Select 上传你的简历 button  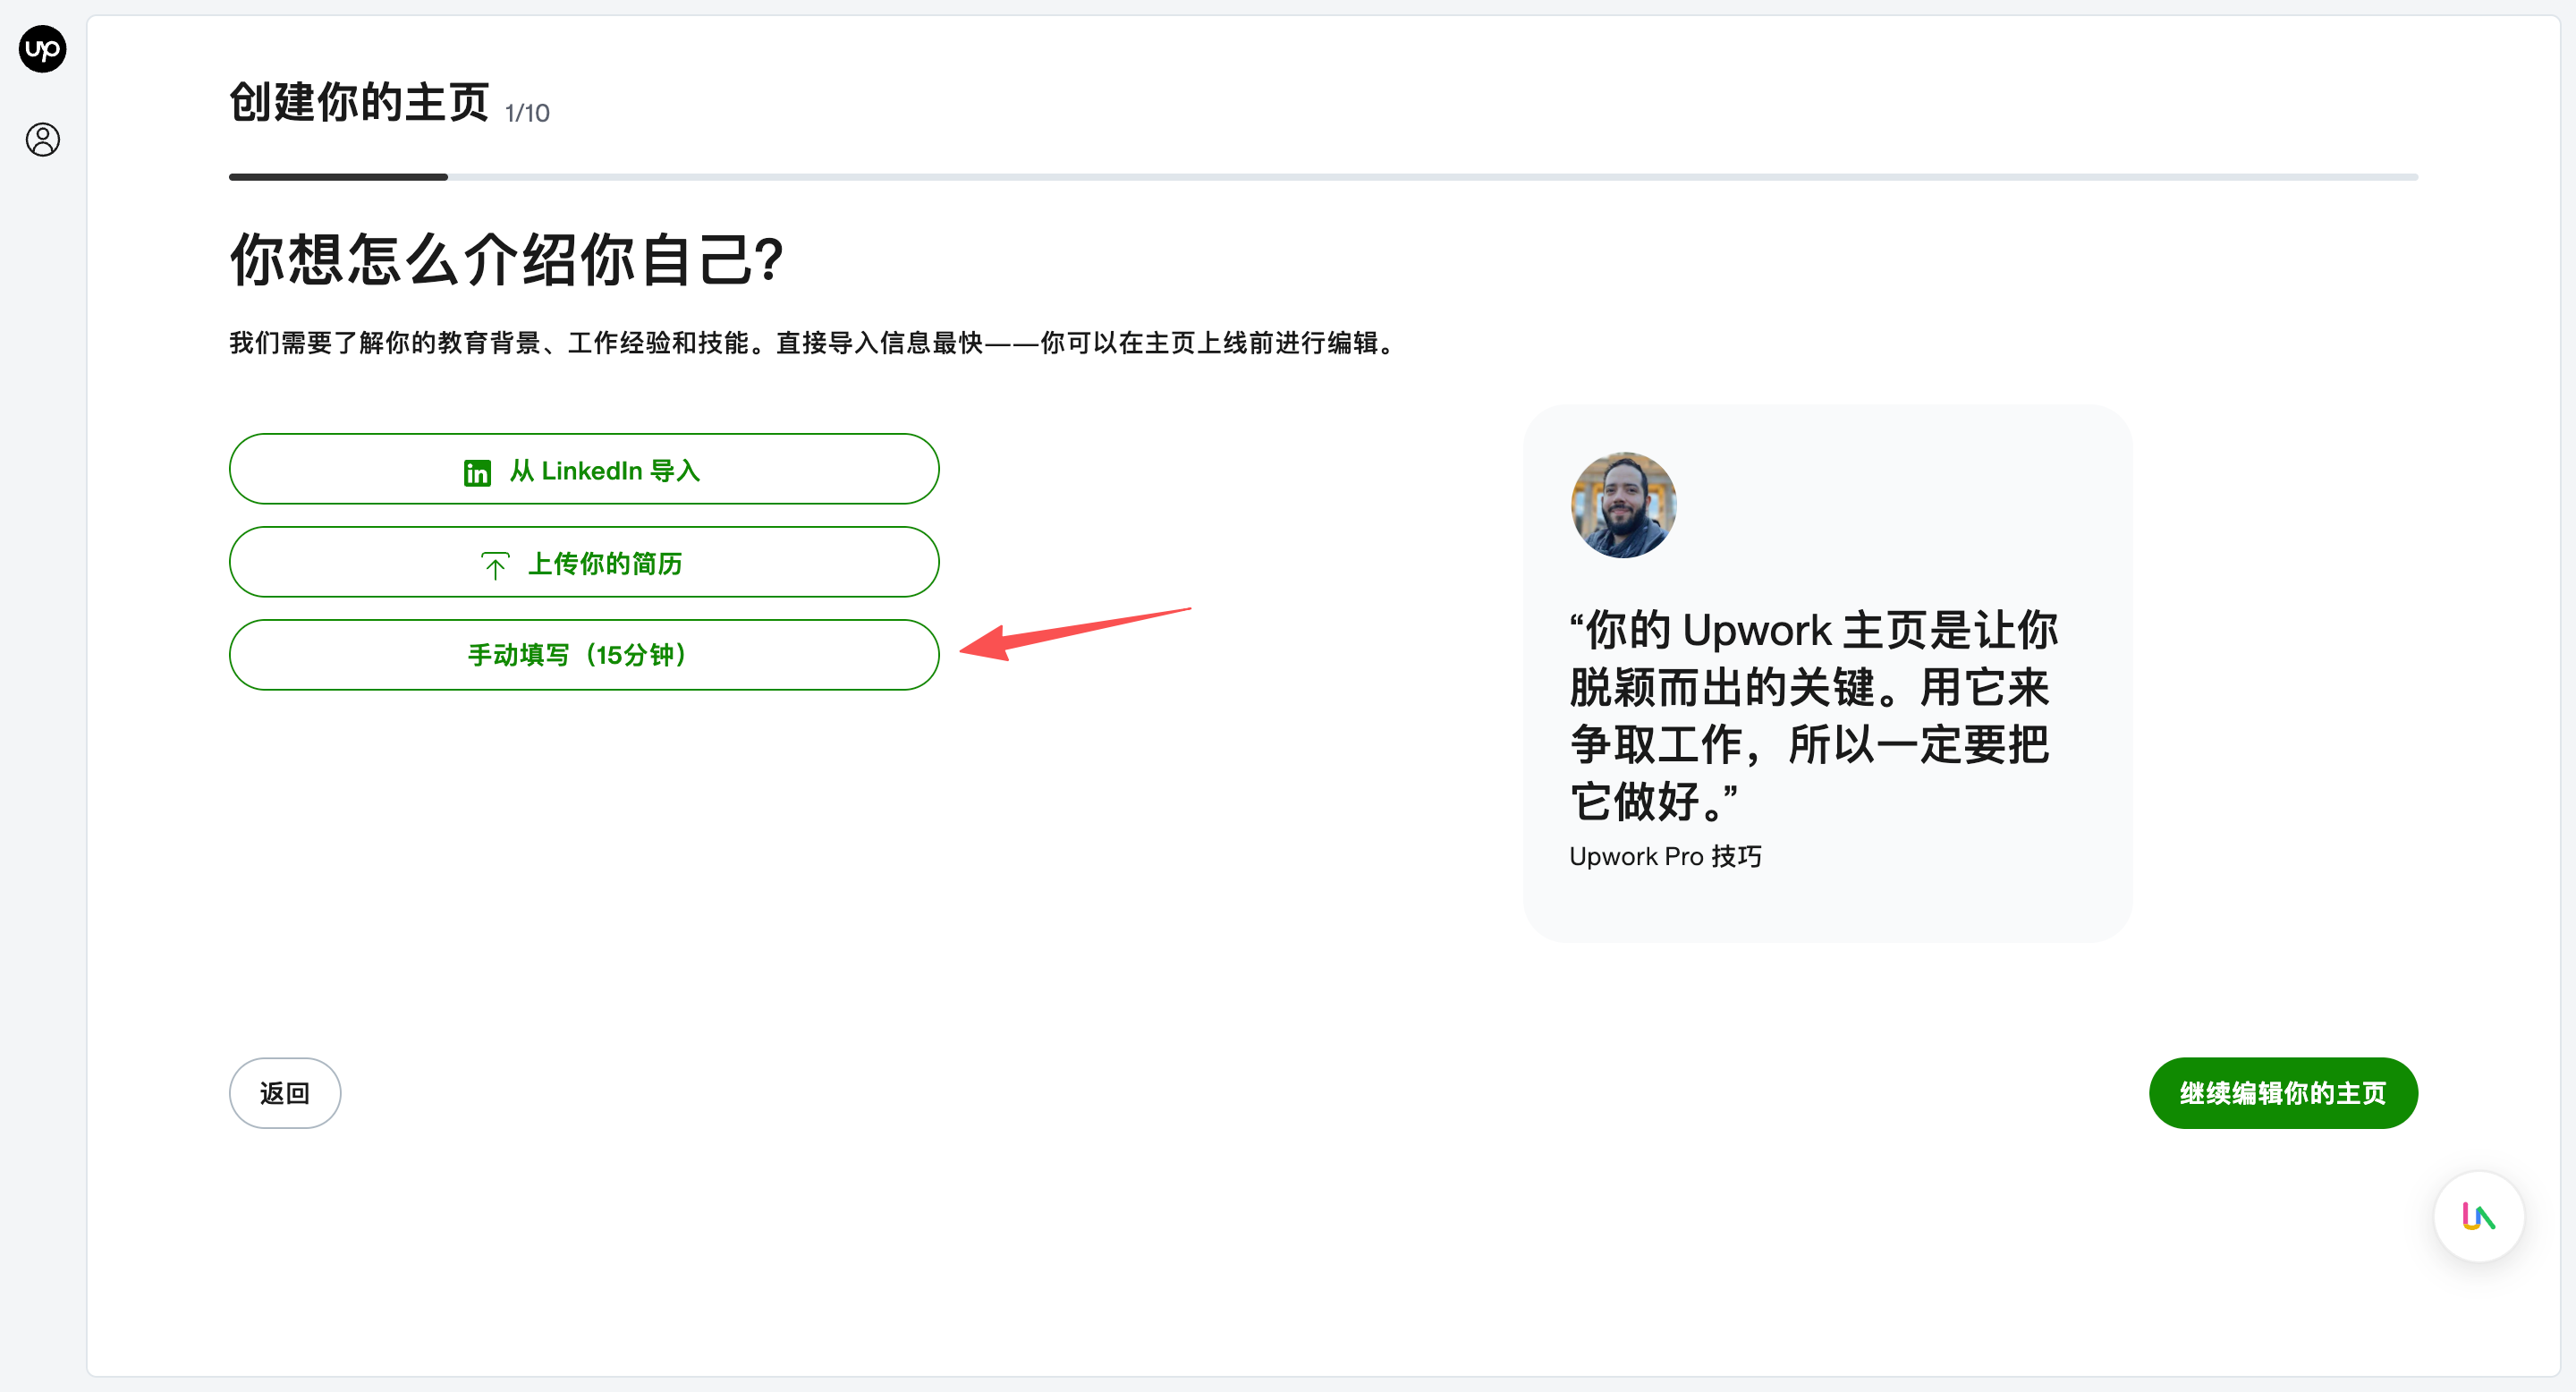click(x=584, y=562)
